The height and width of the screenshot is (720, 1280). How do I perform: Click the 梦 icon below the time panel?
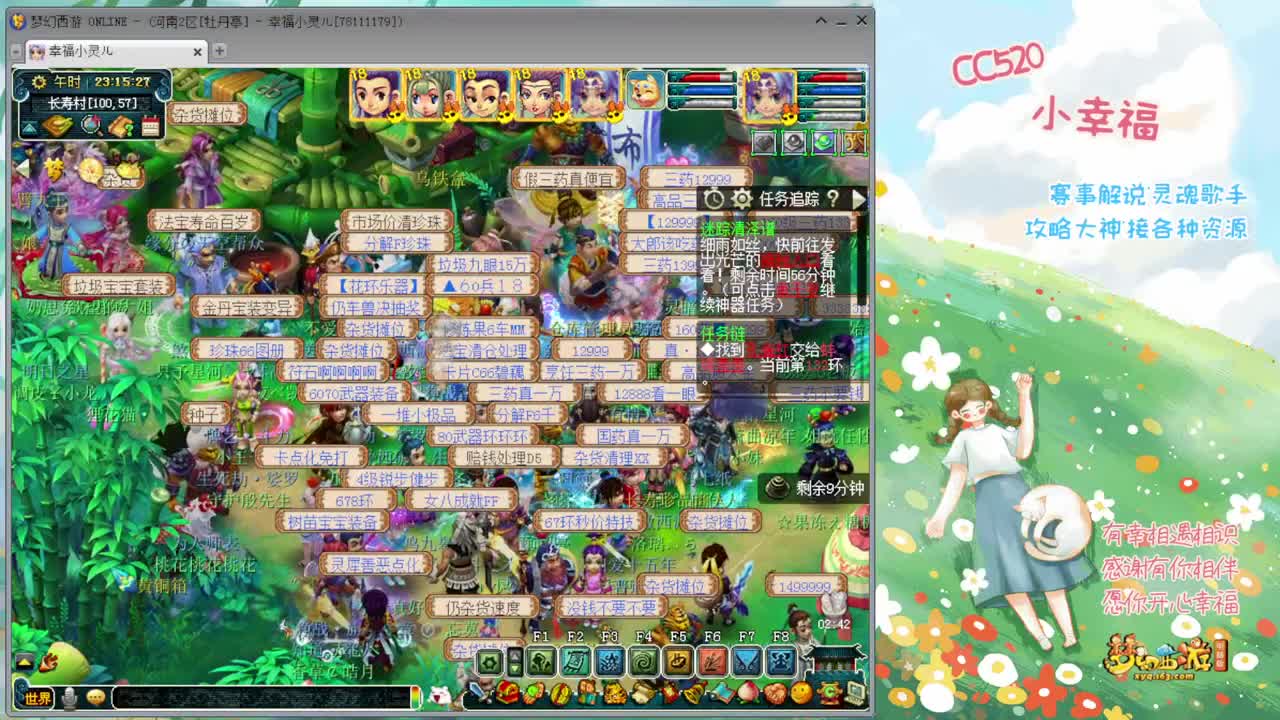(x=53, y=168)
